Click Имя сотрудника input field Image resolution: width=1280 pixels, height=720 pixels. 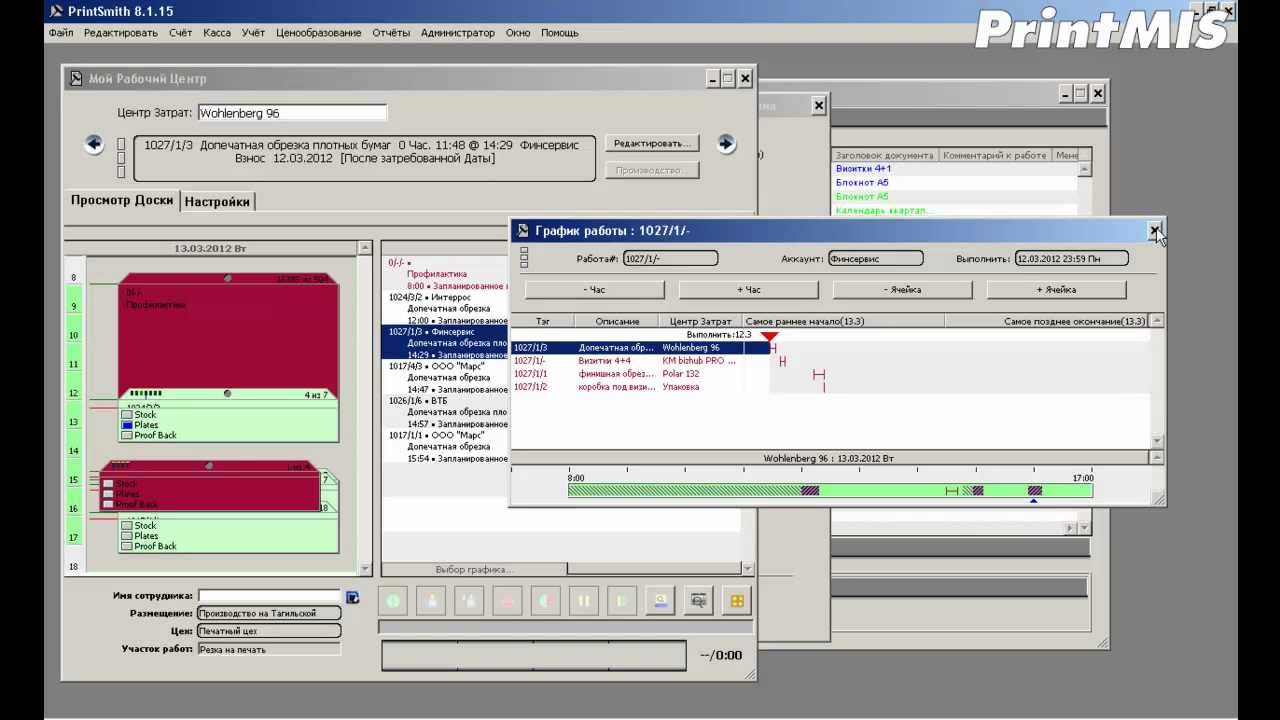coord(270,596)
